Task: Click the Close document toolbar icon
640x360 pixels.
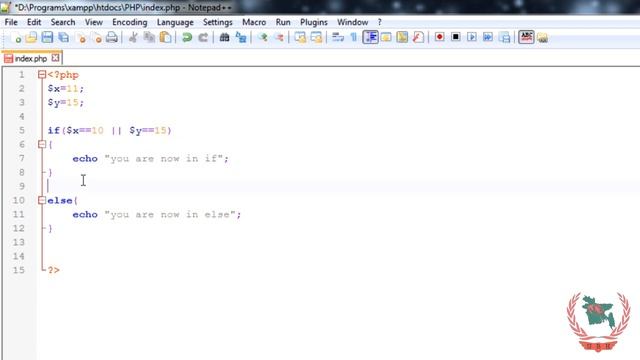Action: point(81,38)
